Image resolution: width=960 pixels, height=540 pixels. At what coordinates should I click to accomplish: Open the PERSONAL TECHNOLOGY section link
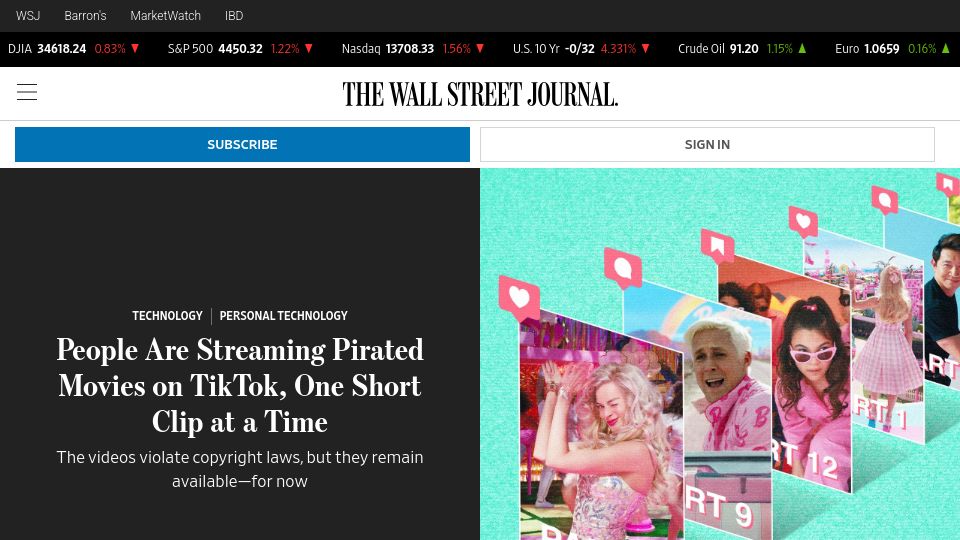(283, 316)
